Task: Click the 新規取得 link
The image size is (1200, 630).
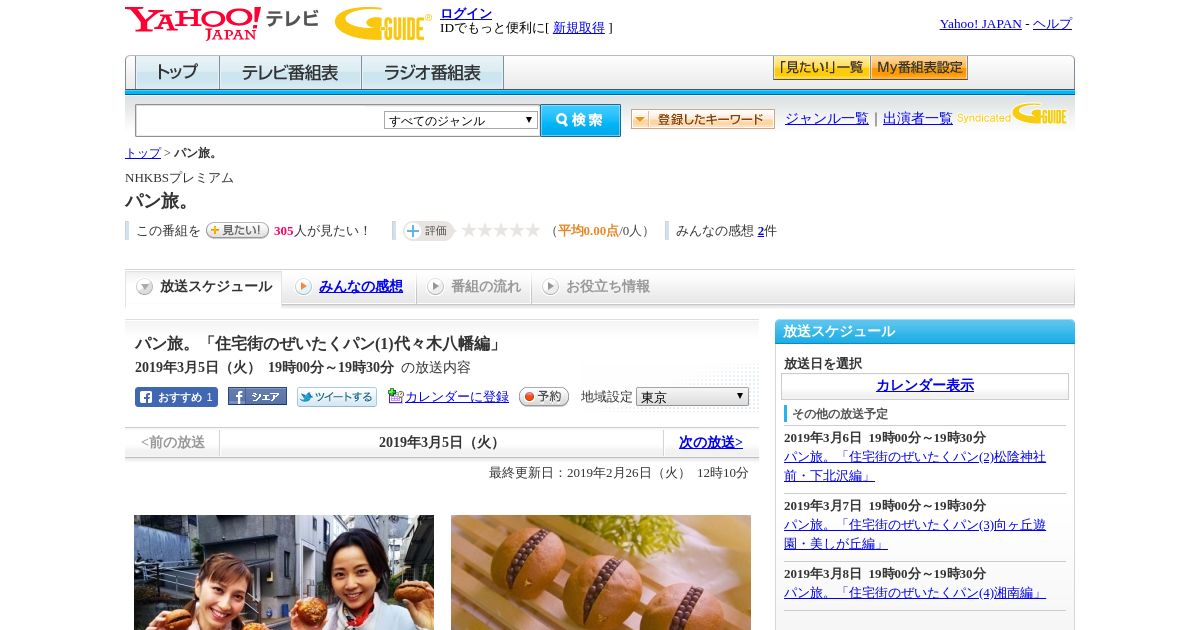Action: pyautogui.click(x=579, y=28)
